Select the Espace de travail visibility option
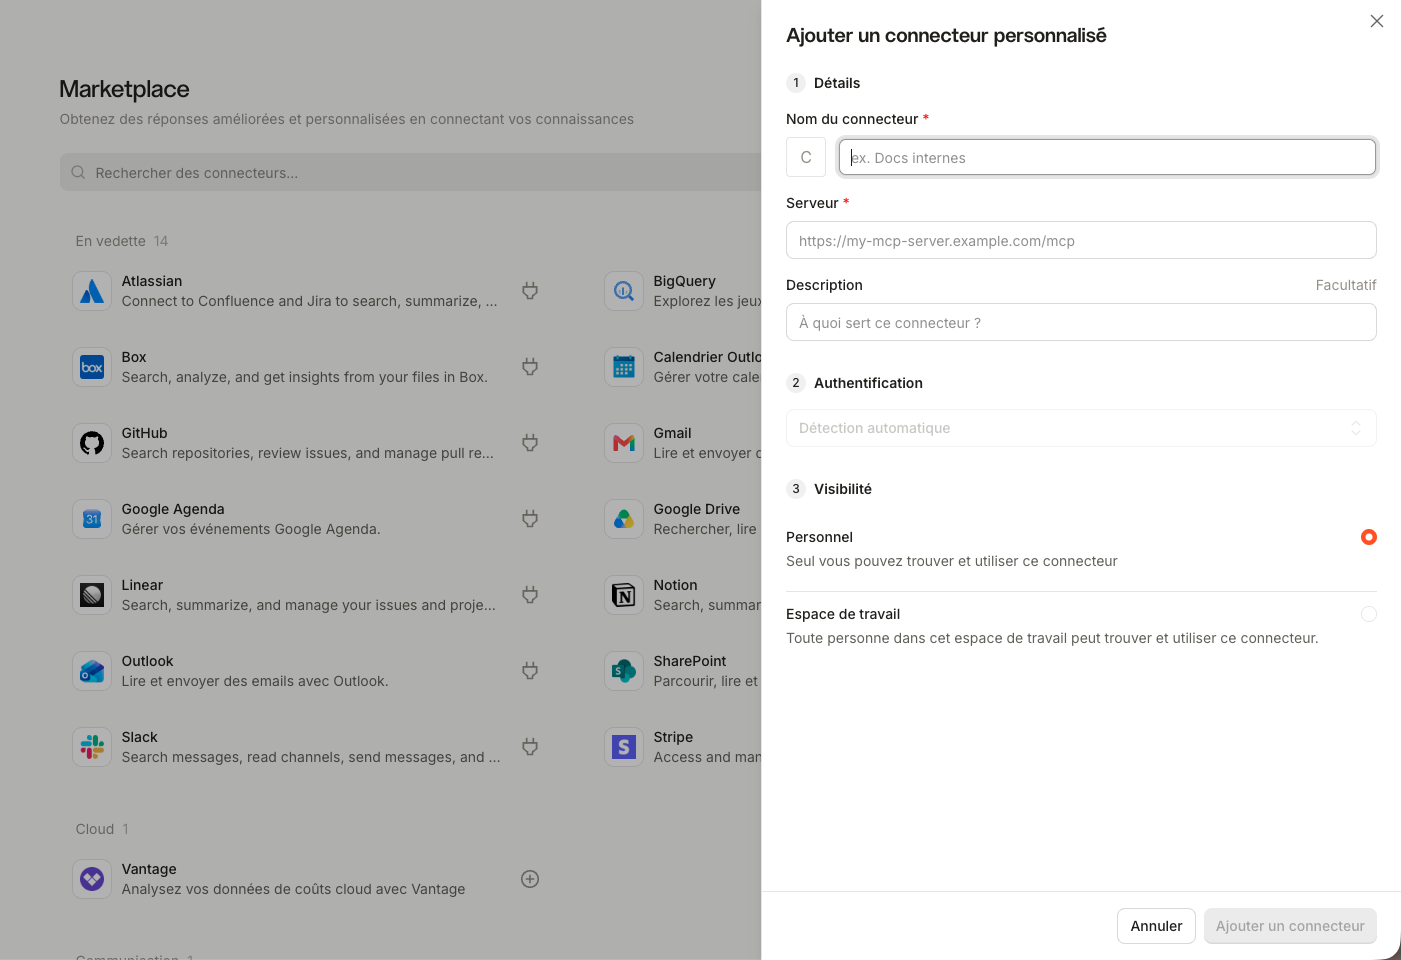 click(1369, 614)
